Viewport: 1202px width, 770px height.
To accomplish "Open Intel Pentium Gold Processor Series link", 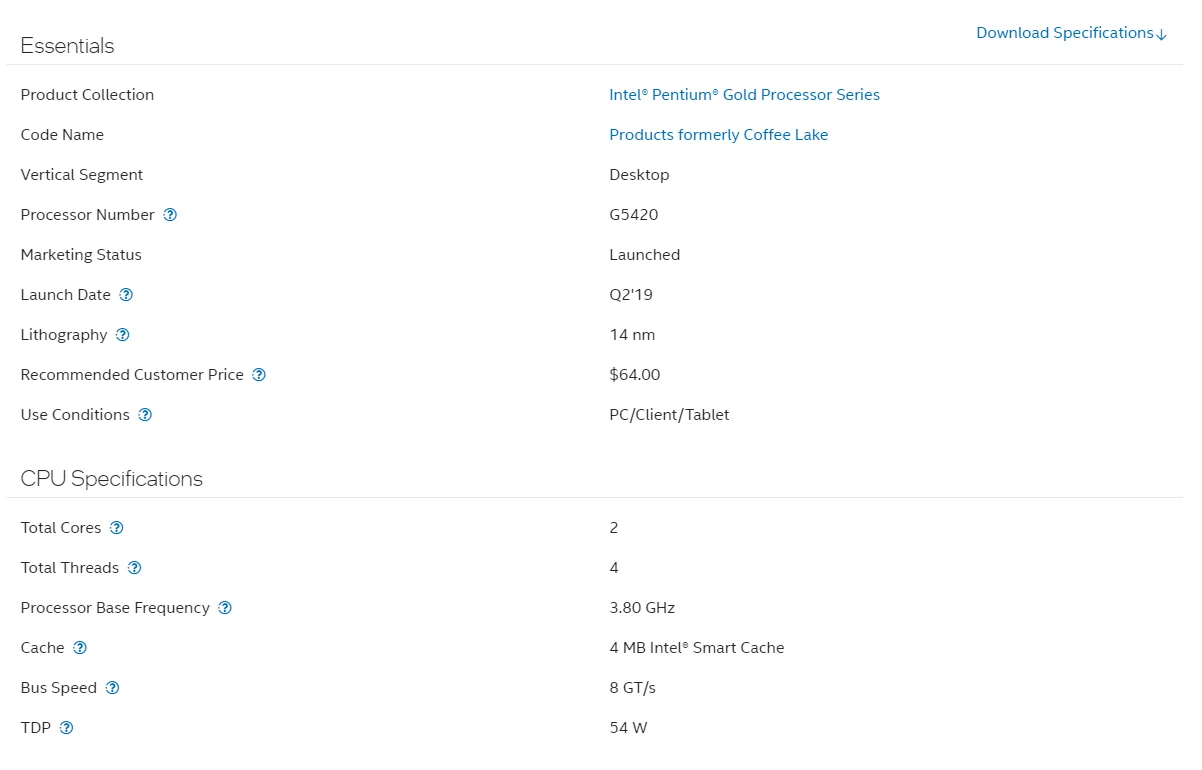I will (745, 95).
